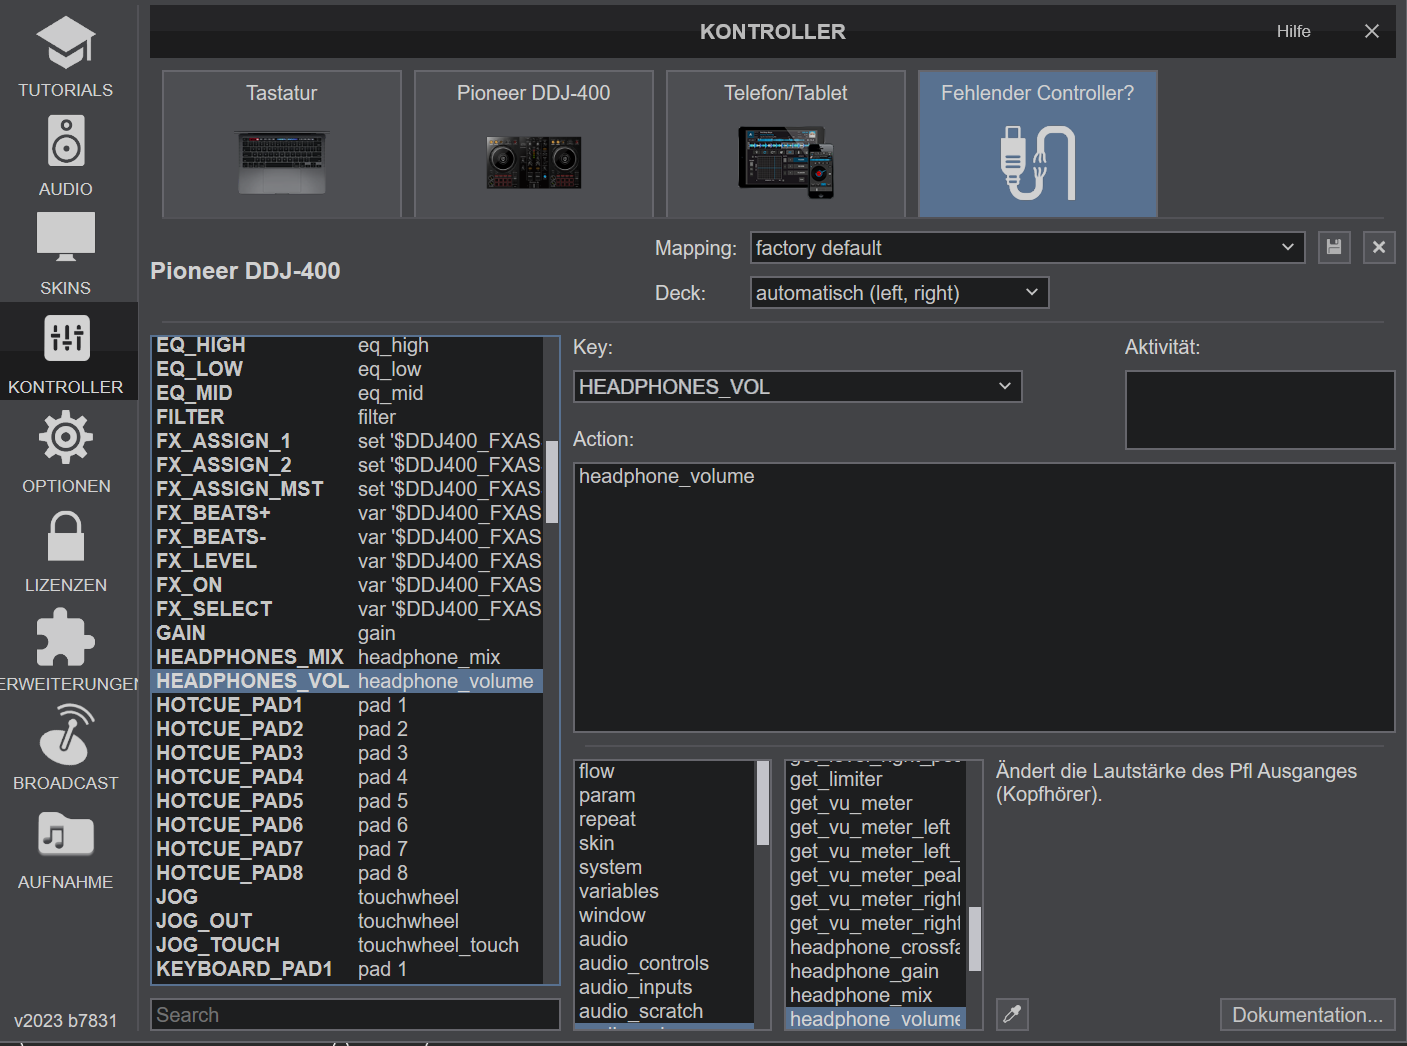The image size is (1407, 1046).
Task: Select the FX_BEATS+ mapping row
Action: pos(348,513)
